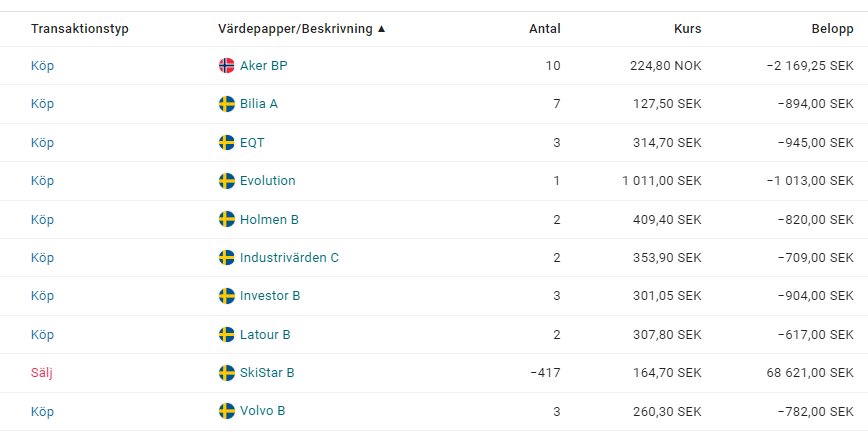
Task: Open the Investor B security link
Action: pos(270,296)
